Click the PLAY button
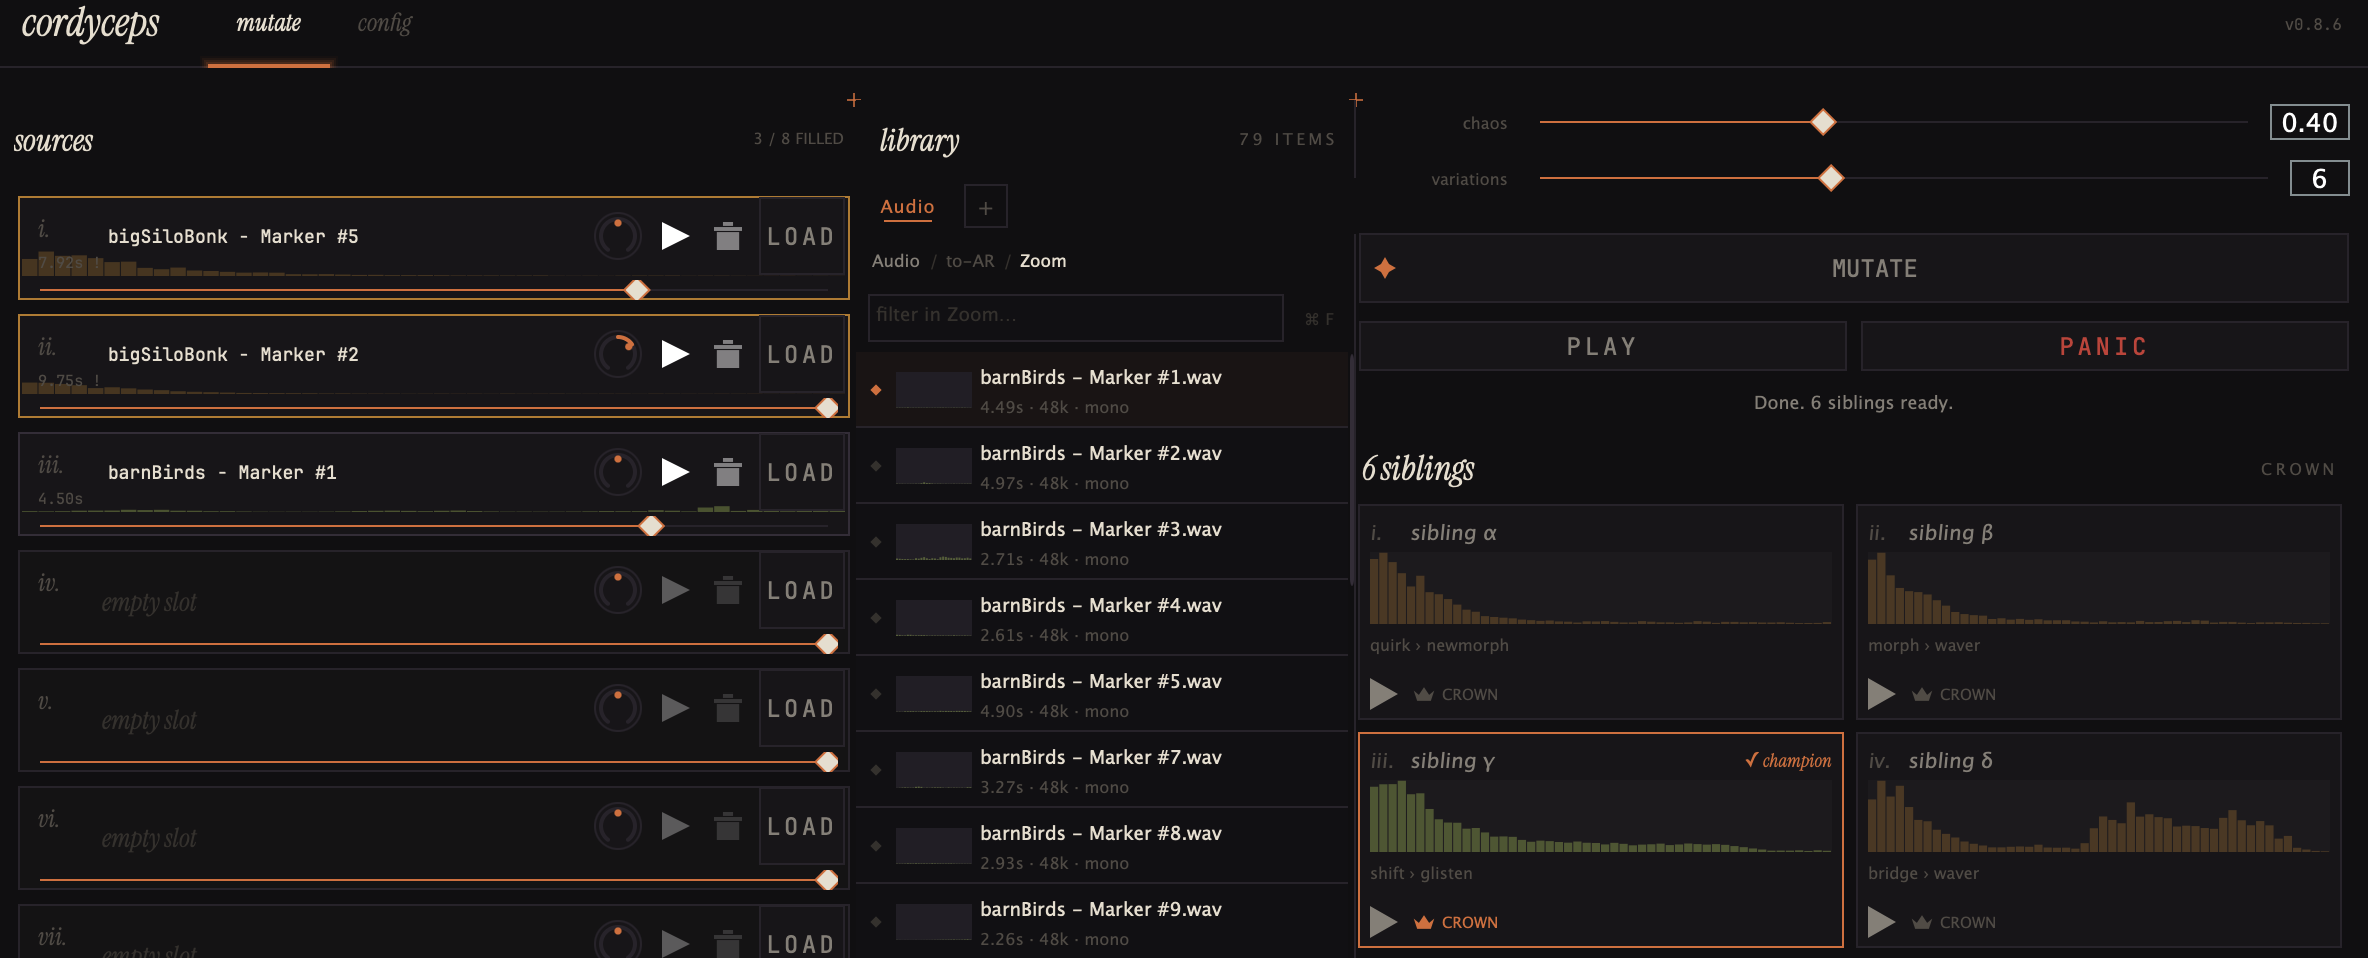 pos(1602,346)
